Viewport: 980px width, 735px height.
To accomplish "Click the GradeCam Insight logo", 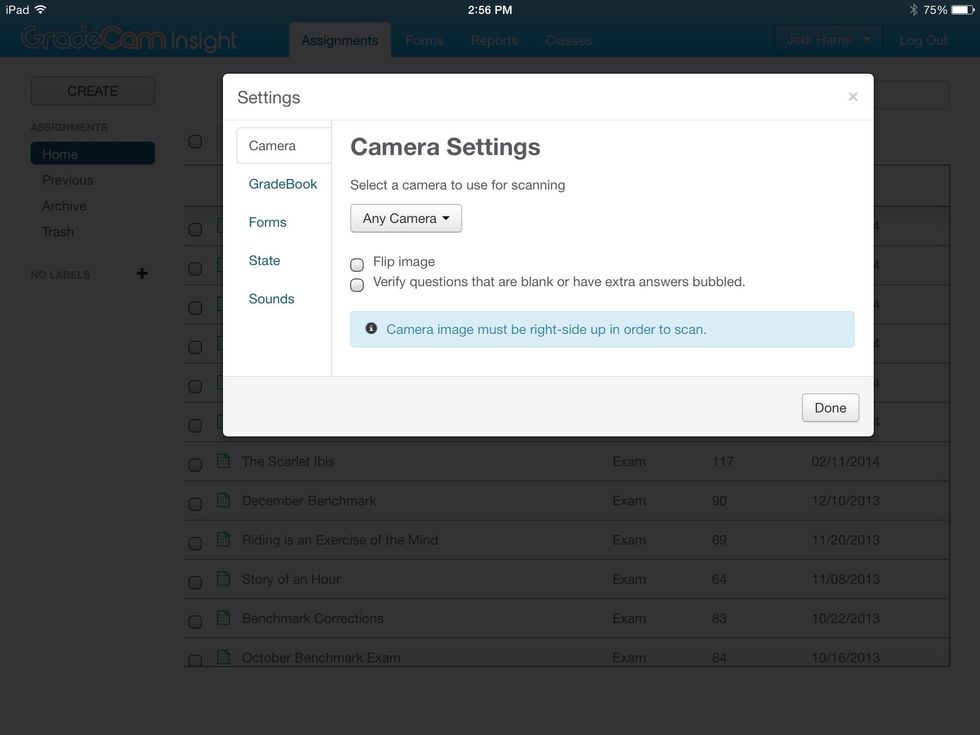I will 129,39.
